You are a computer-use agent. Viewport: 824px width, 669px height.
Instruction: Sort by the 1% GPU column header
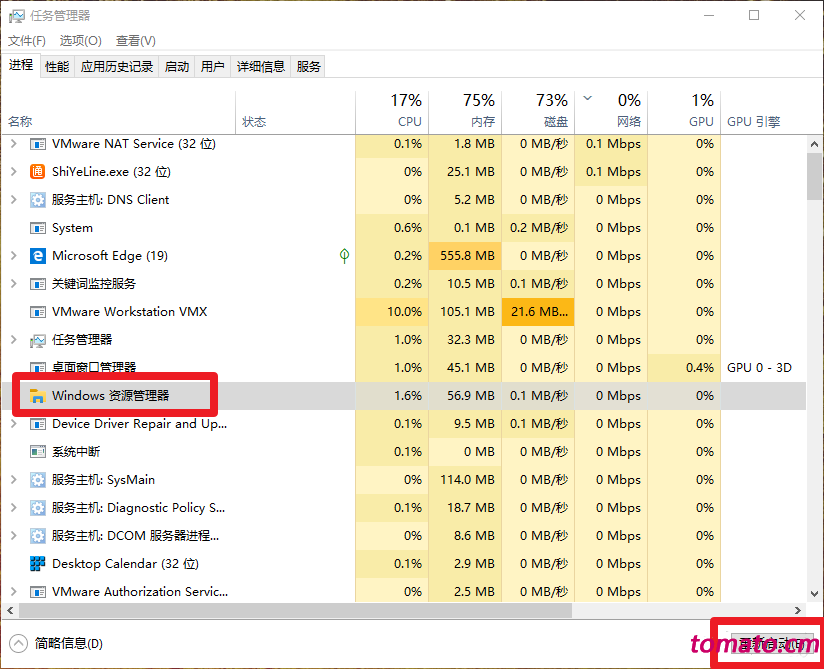pyautogui.click(x=684, y=112)
